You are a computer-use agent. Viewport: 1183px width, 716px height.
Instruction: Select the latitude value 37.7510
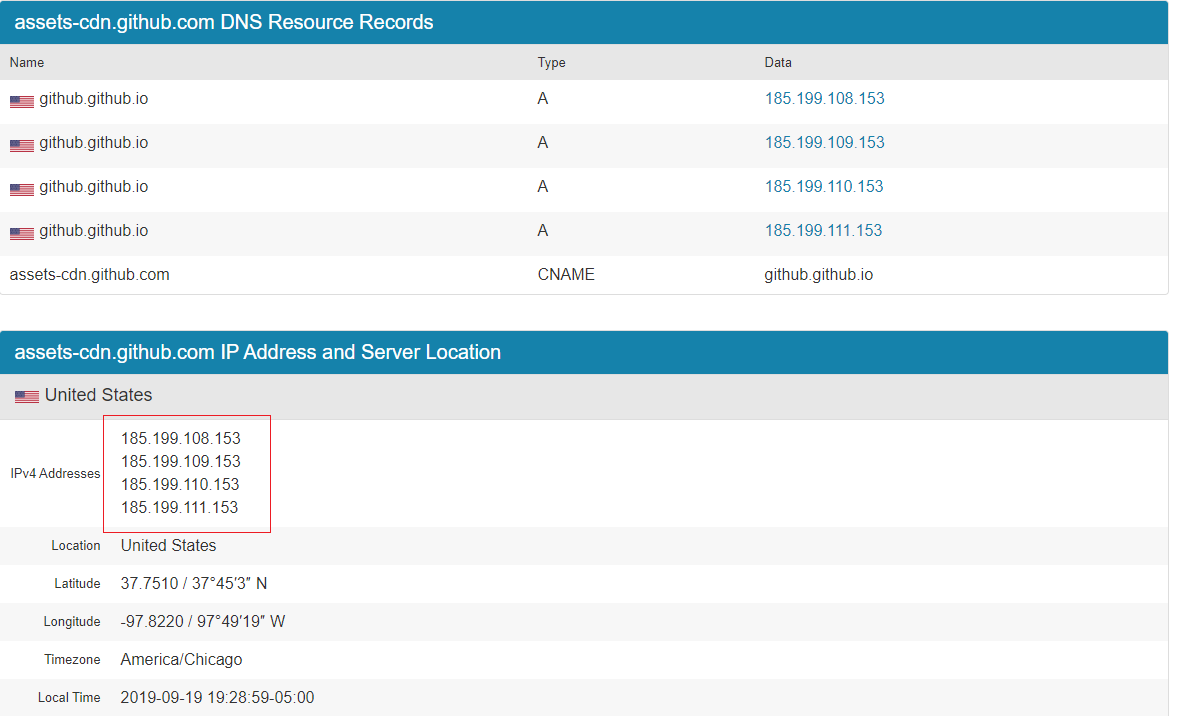point(149,584)
